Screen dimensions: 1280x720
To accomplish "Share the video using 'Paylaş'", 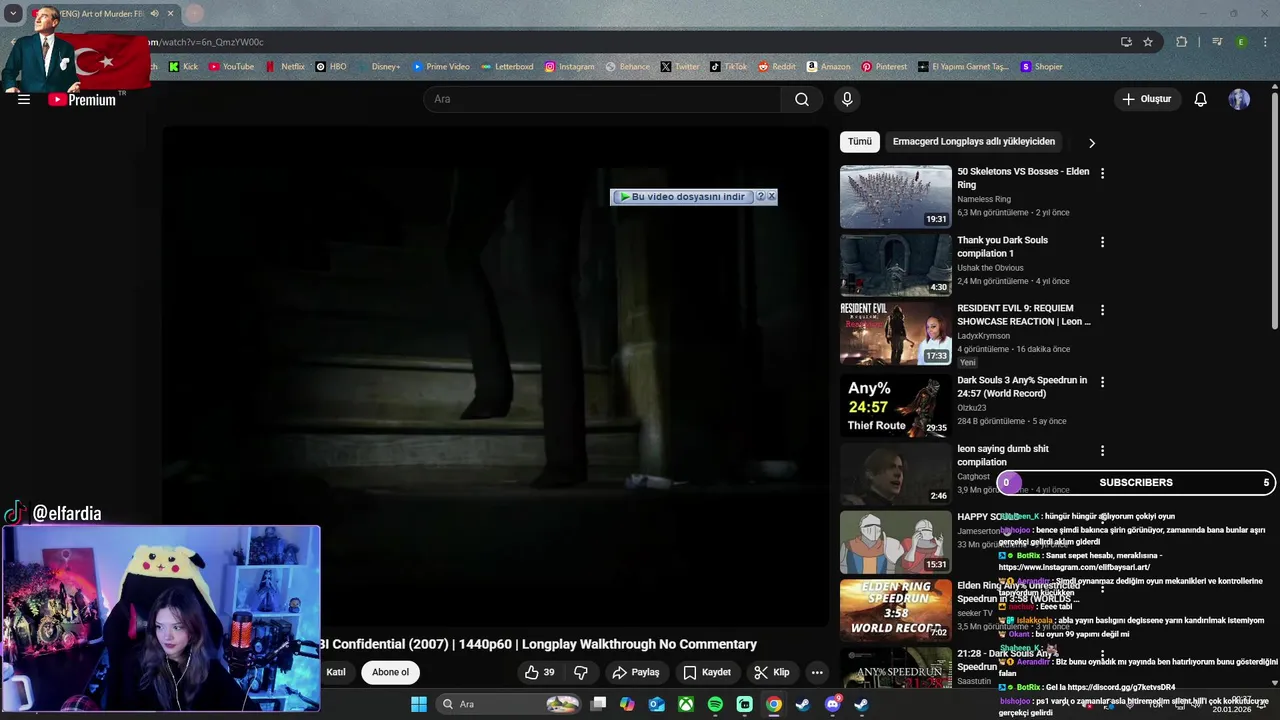I will pos(636,672).
